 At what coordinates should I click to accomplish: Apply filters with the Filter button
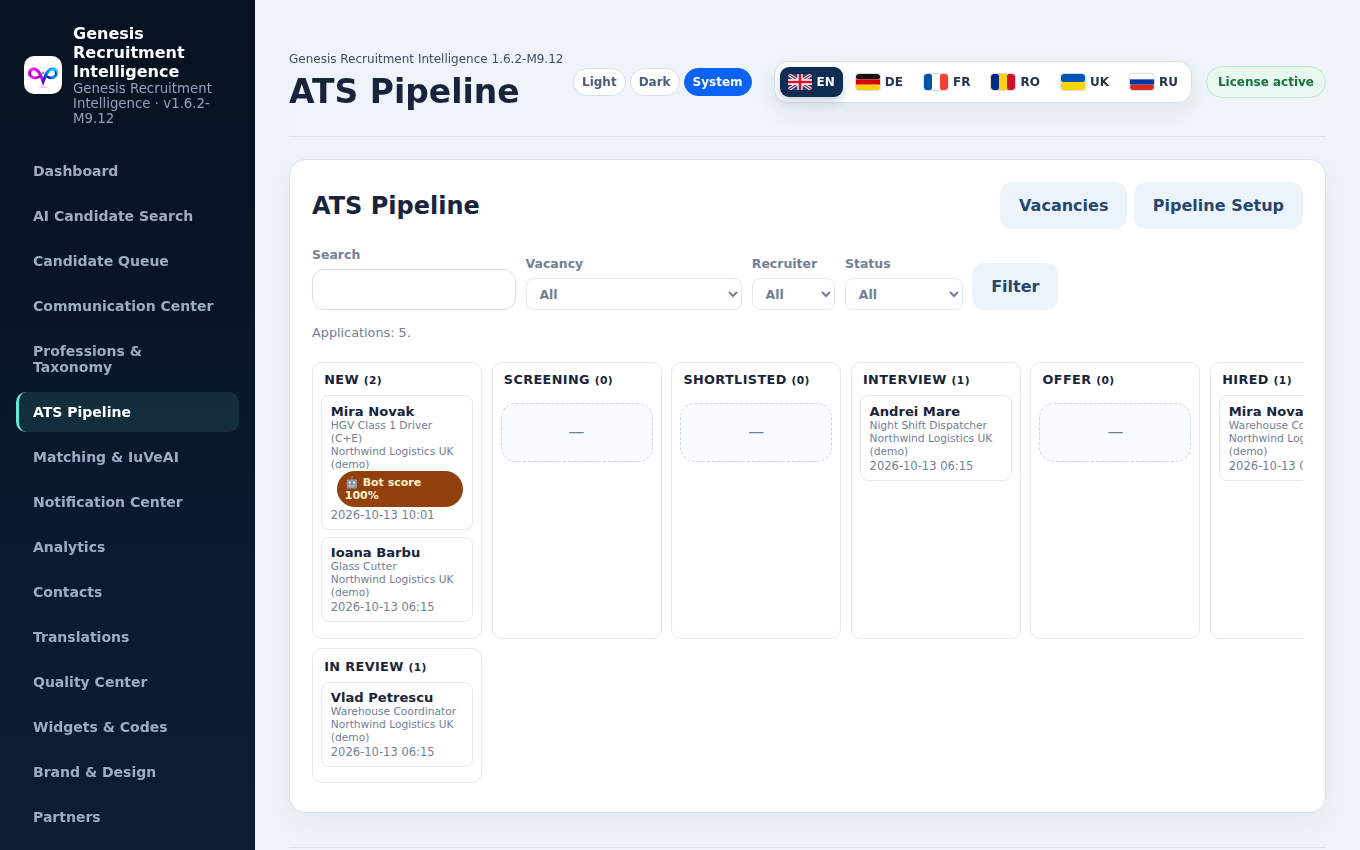[x=1015, y=286]
